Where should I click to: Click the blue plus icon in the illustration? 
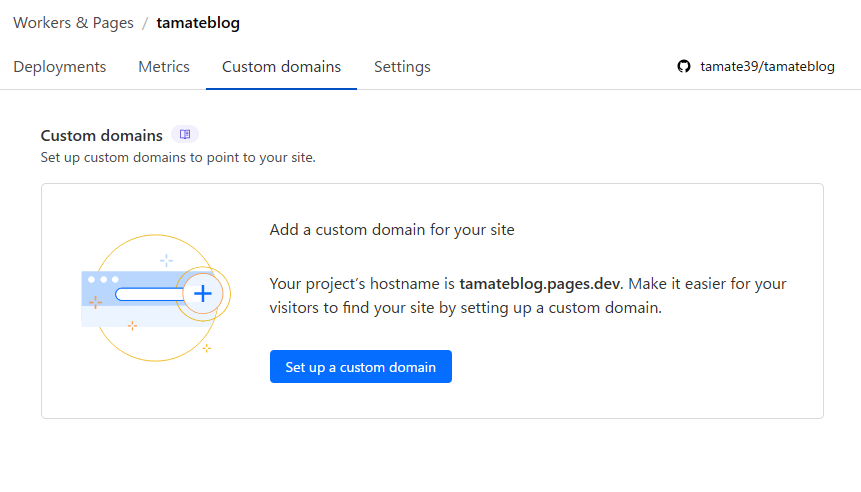pos(203,294)
